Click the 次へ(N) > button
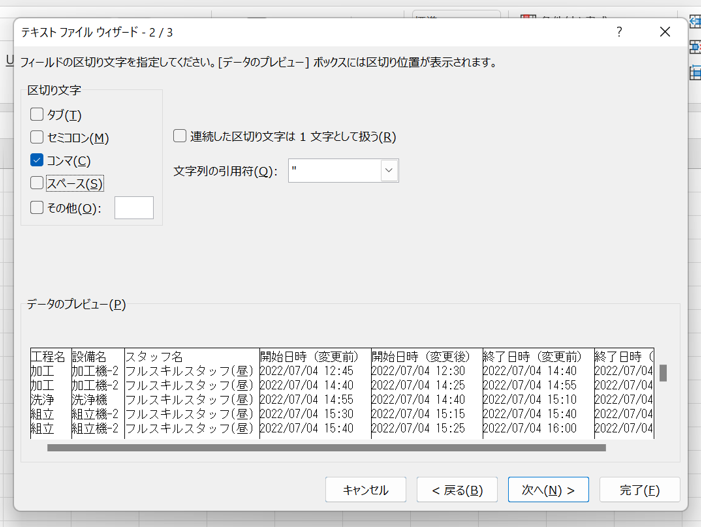 click(x=548, y=490)
